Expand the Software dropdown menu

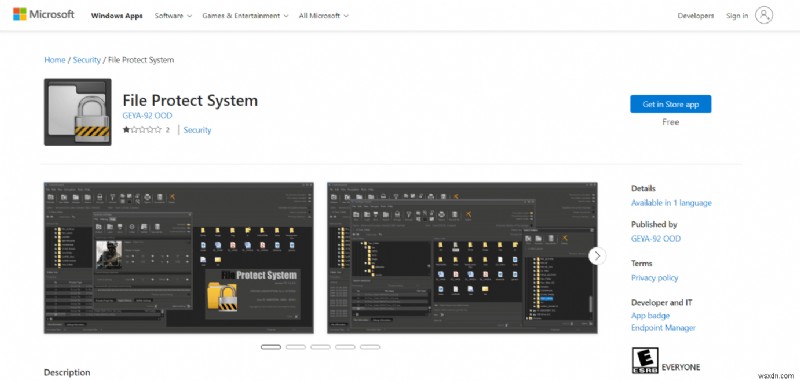(173, 16)
